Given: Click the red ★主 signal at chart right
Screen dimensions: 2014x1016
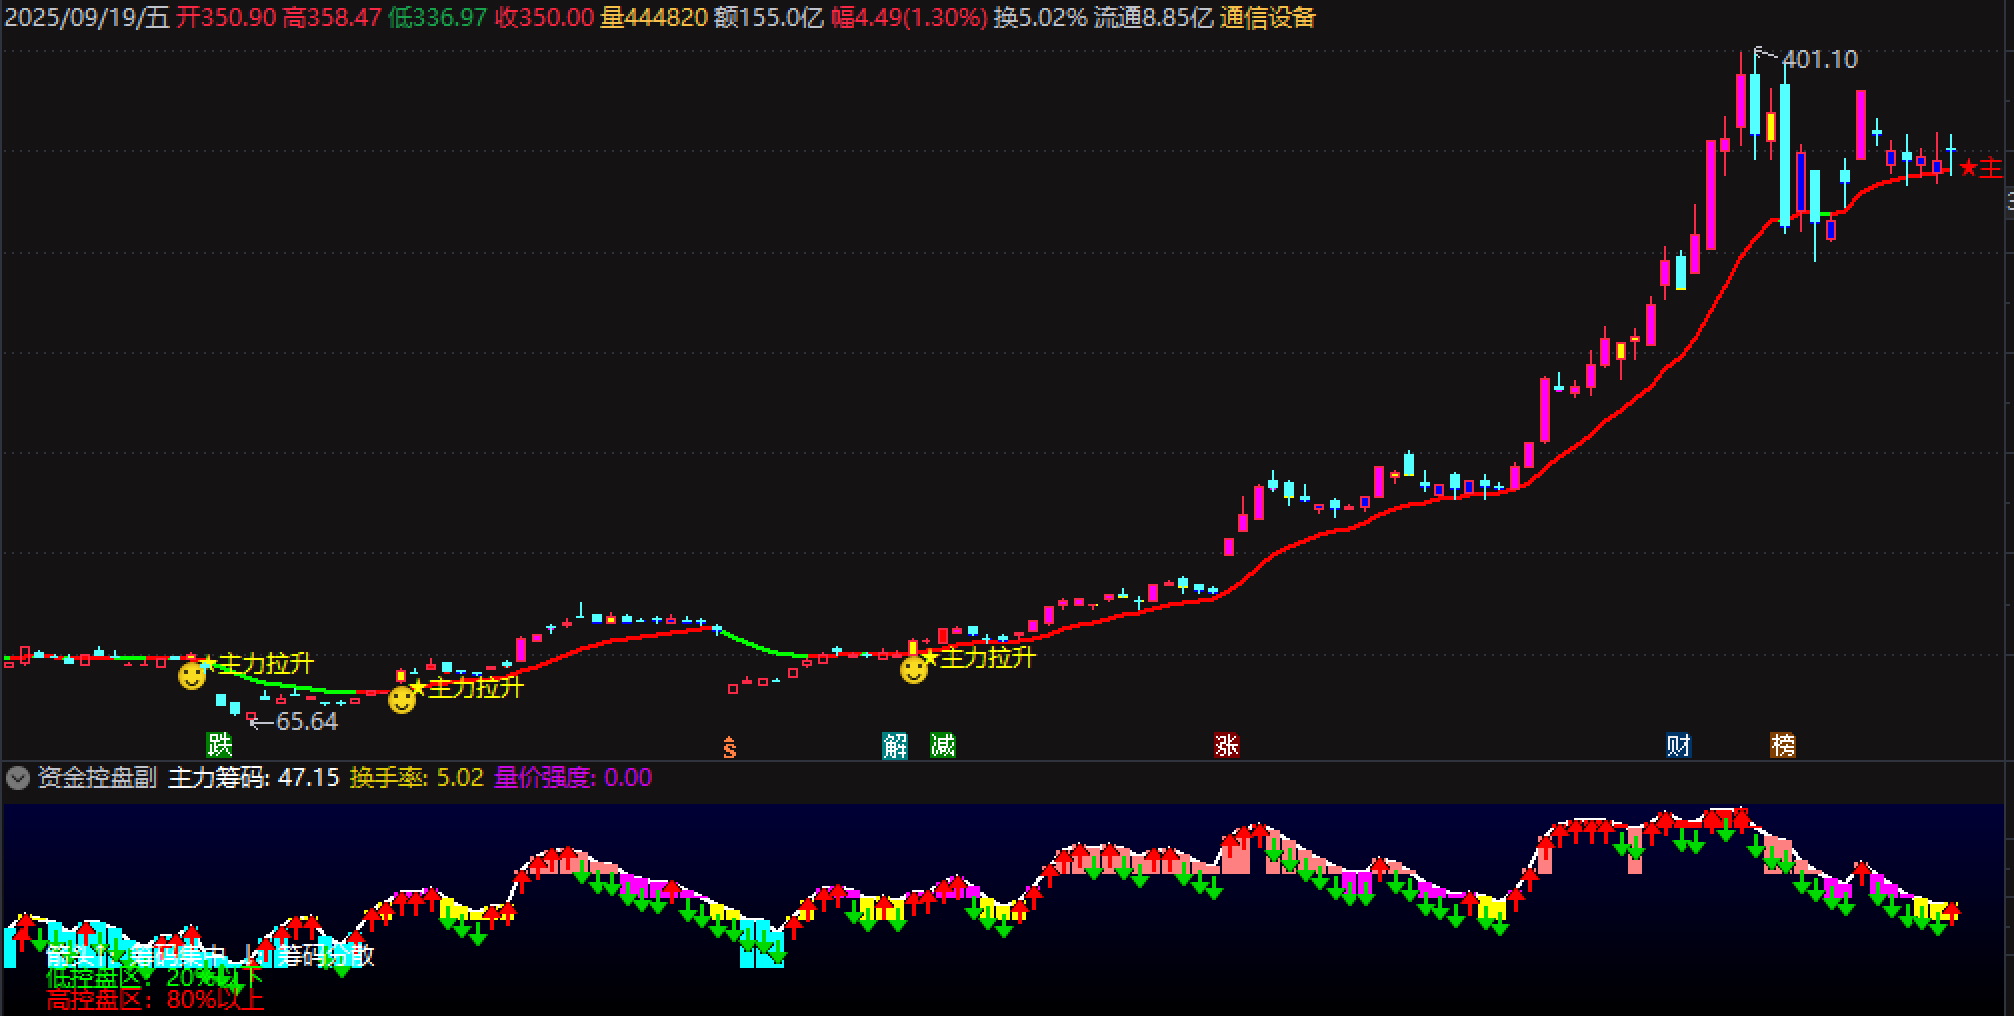Looking at the screenshot, I should (1982, 168).
